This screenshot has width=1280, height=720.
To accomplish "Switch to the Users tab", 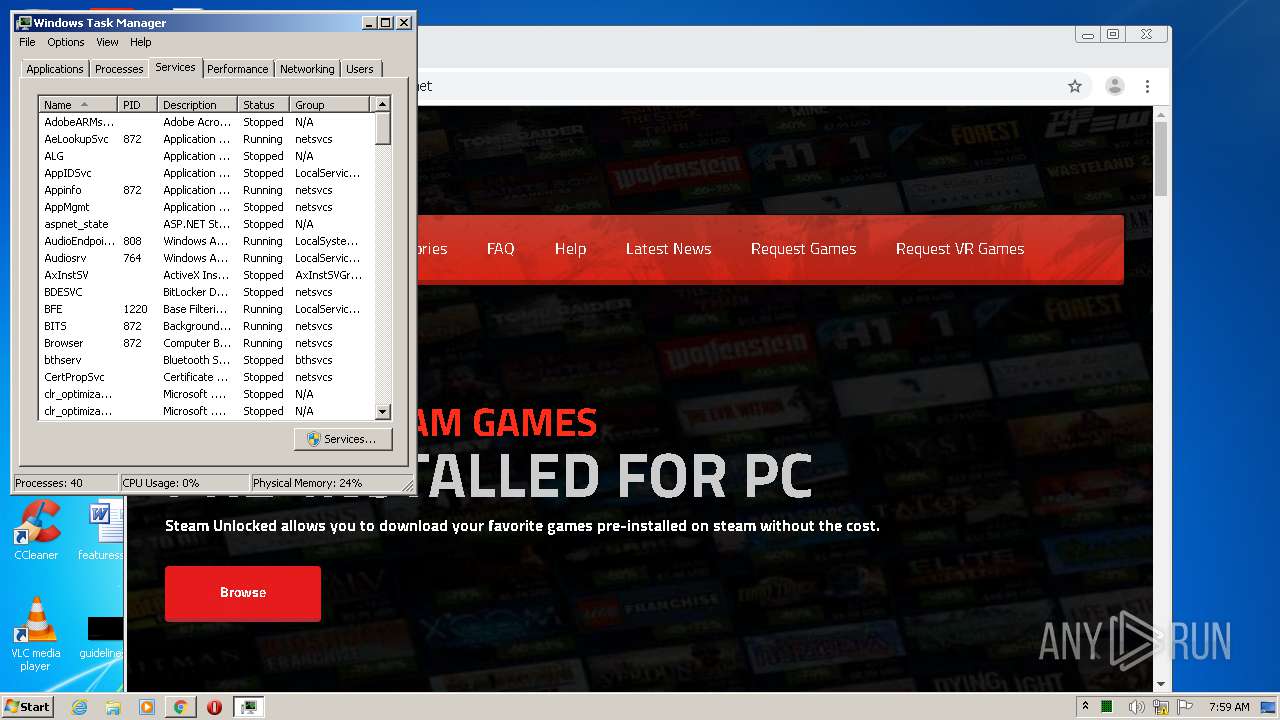I will (x=360, y=69).
